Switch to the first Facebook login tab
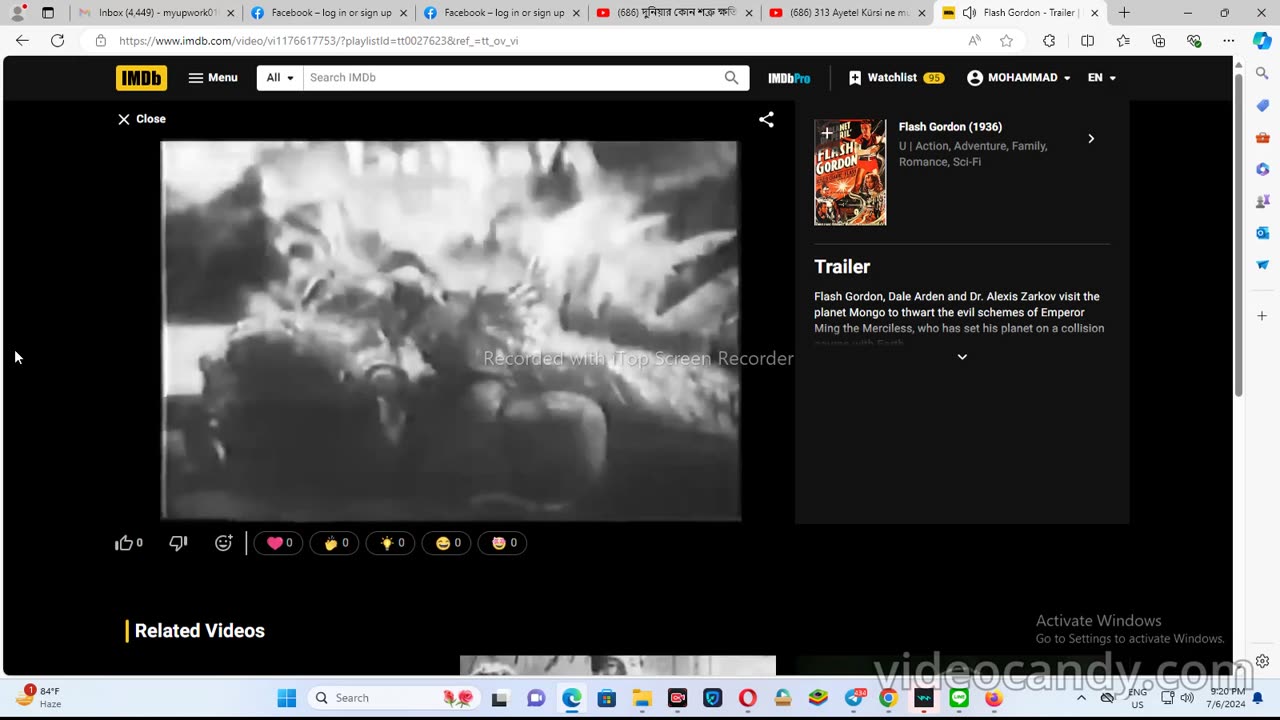 (x=328, y=13)
